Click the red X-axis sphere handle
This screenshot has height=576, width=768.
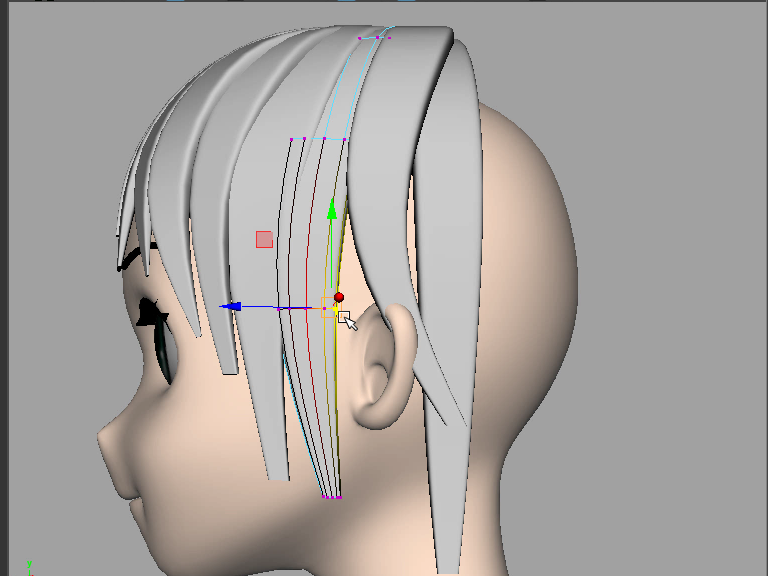tap(339, 297)
